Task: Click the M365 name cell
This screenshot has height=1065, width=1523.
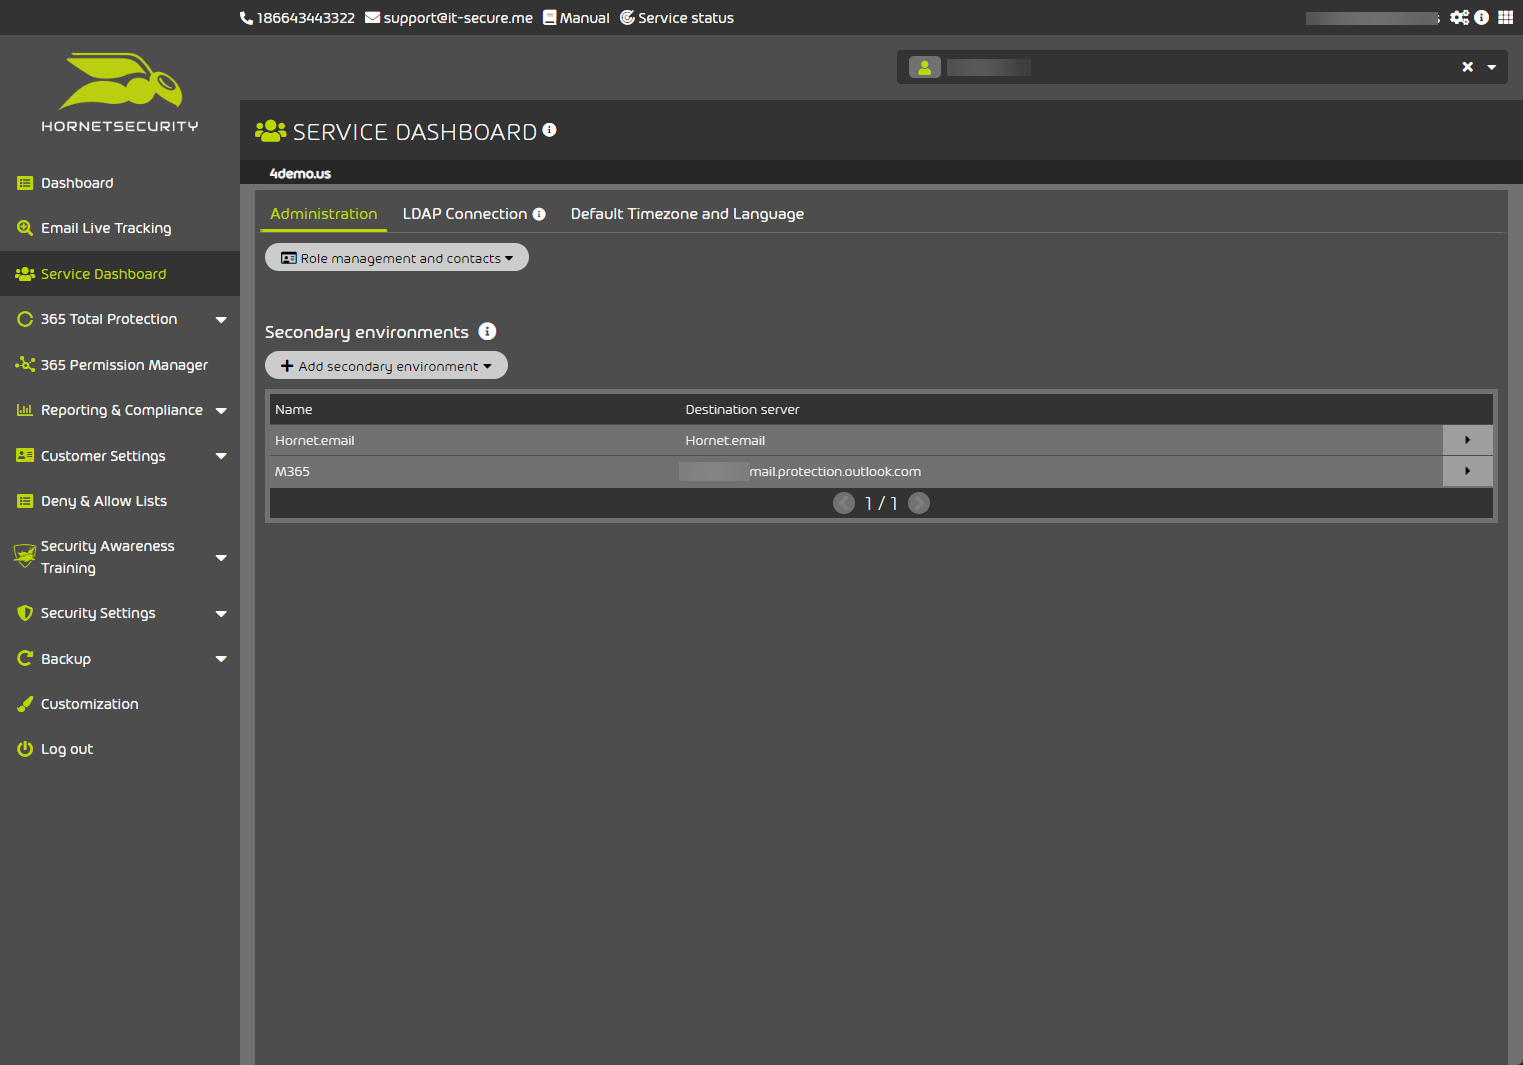Action: coord(292,471)
